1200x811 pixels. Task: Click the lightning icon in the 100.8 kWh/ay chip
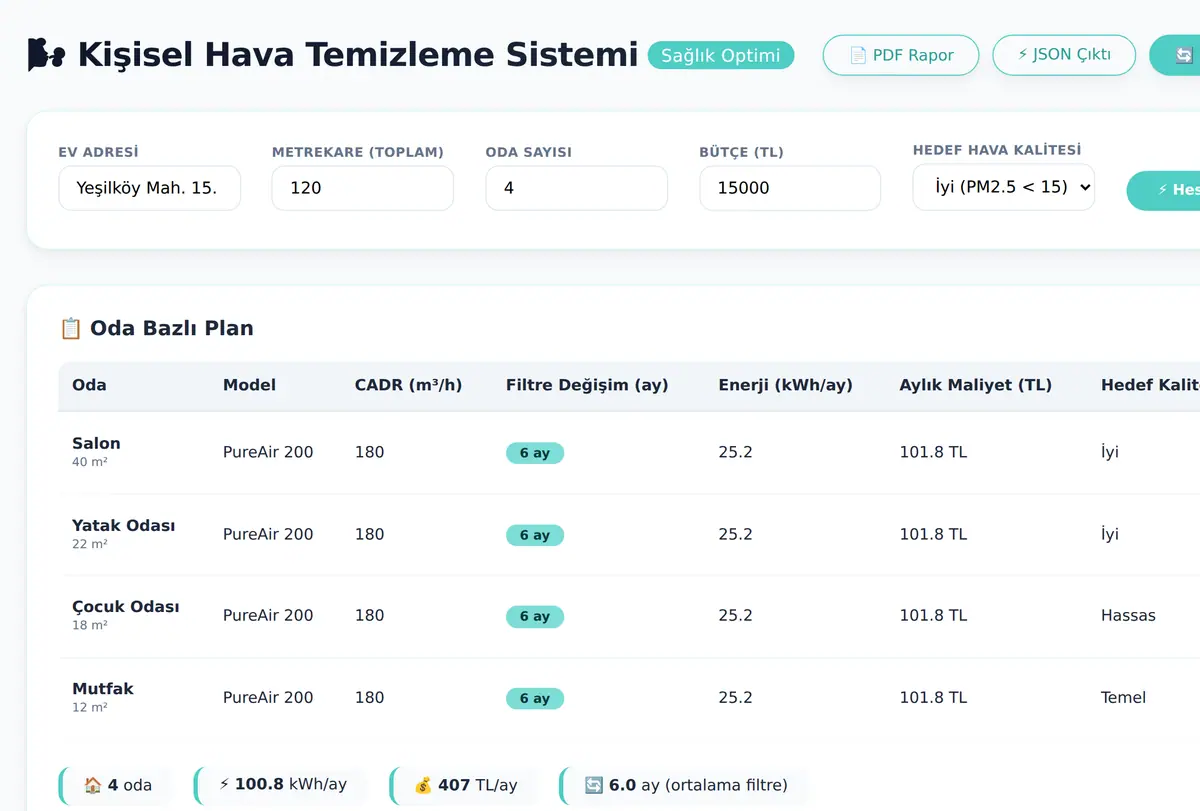point(224,784)
